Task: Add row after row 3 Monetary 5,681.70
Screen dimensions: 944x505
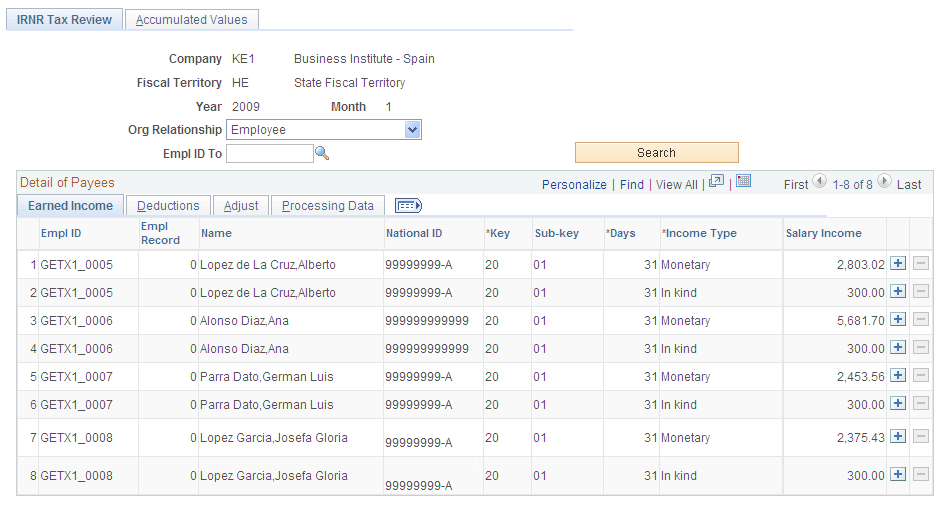Action: click(x=898, y=319)
